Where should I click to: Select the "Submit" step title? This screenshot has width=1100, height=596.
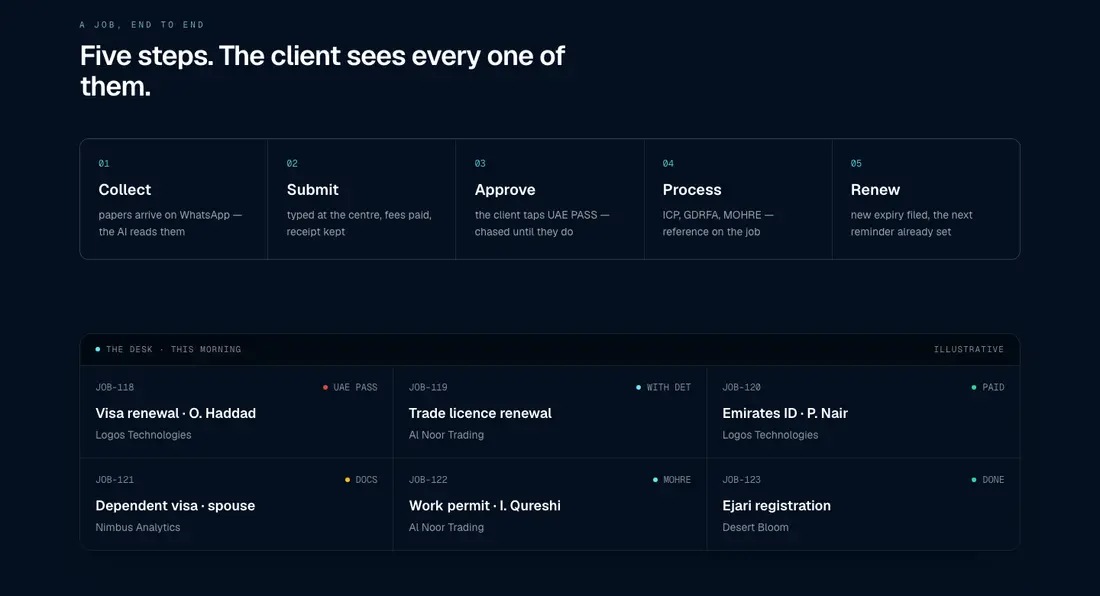coord(312,189)
